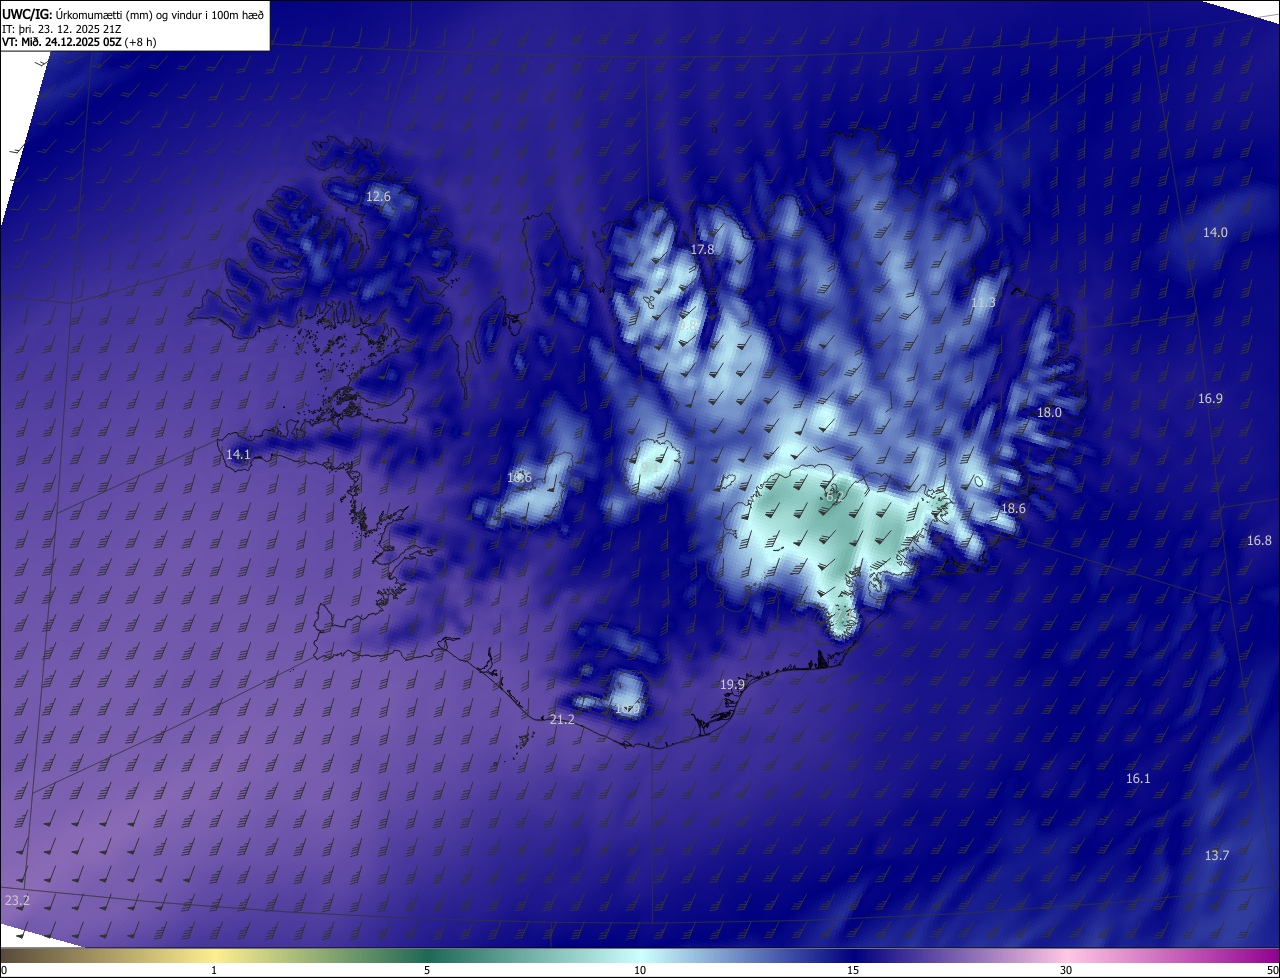
Task: Click the 21.2 value on the south coast
Action: point(562,720)
